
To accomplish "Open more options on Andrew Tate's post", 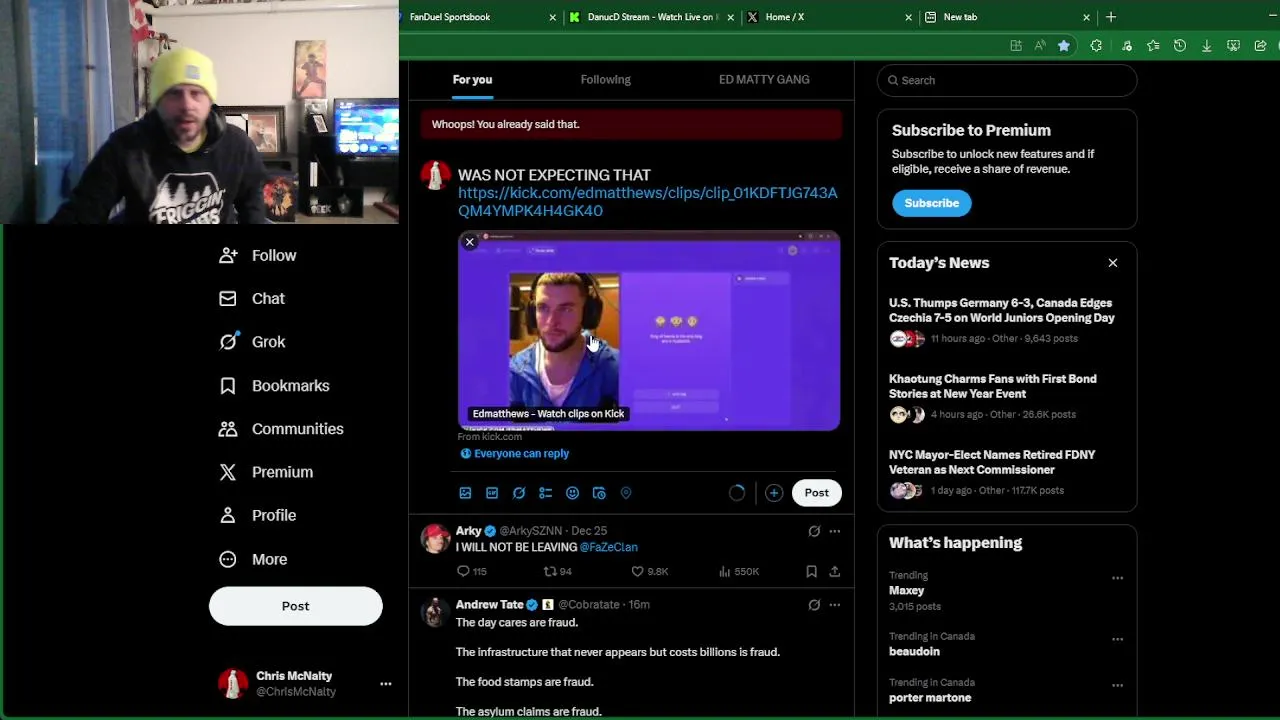I will point(835,605).
